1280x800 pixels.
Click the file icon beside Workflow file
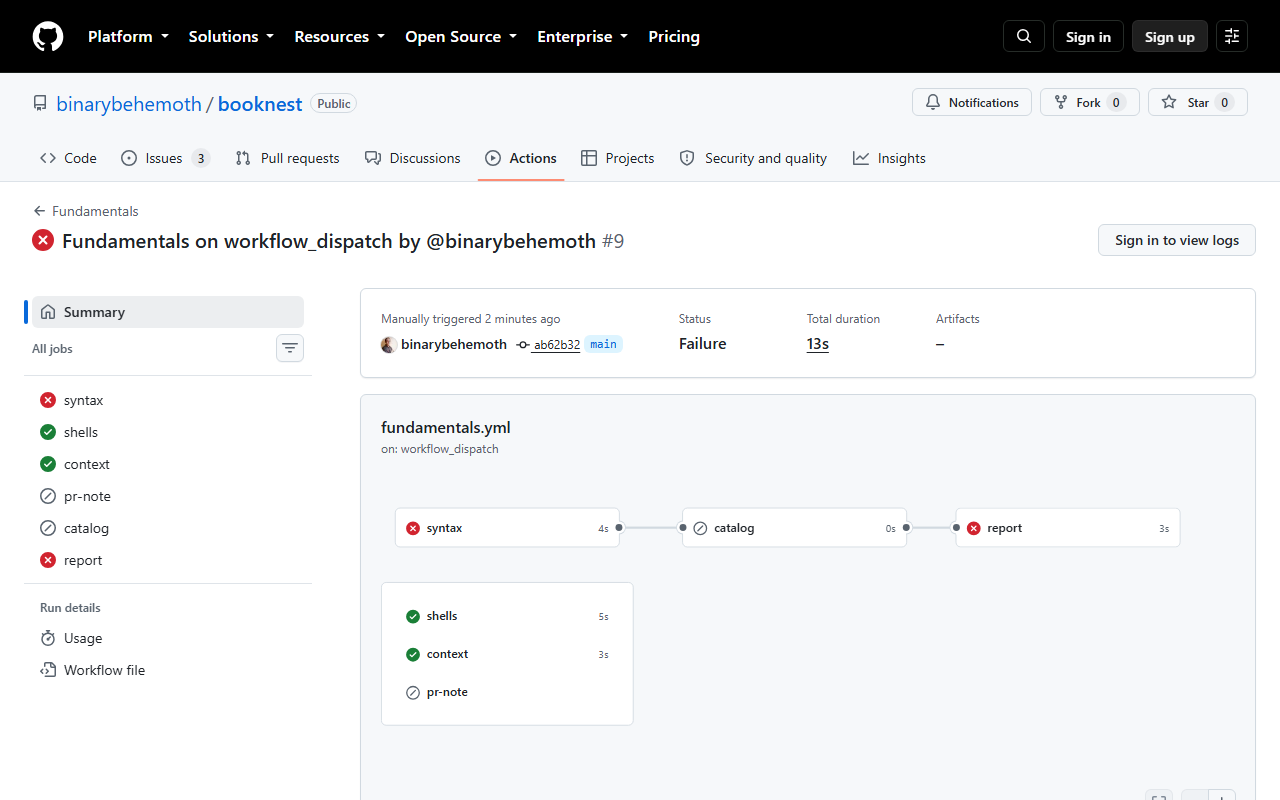point(48,670)
